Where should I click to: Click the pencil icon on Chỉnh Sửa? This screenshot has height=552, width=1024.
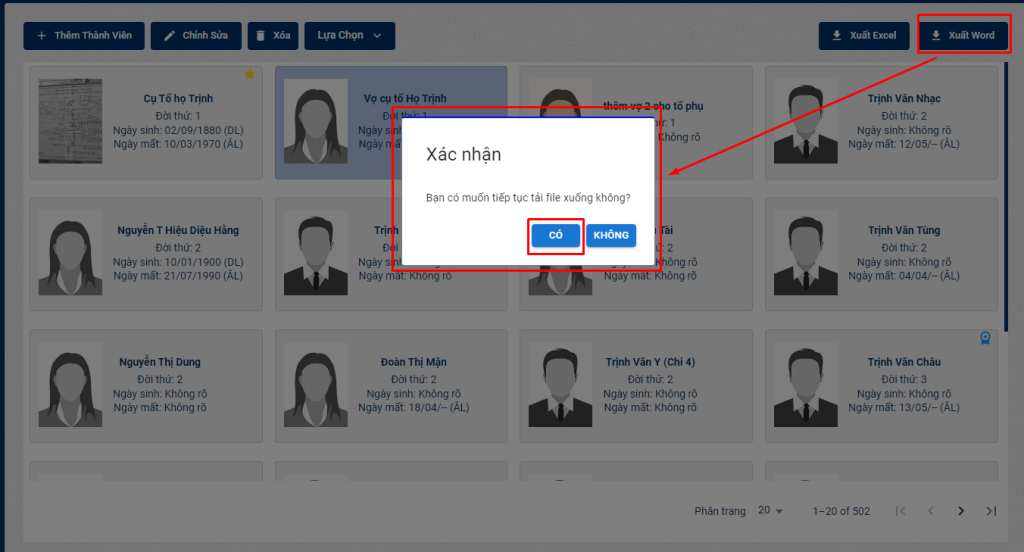(x=170, y=36)
